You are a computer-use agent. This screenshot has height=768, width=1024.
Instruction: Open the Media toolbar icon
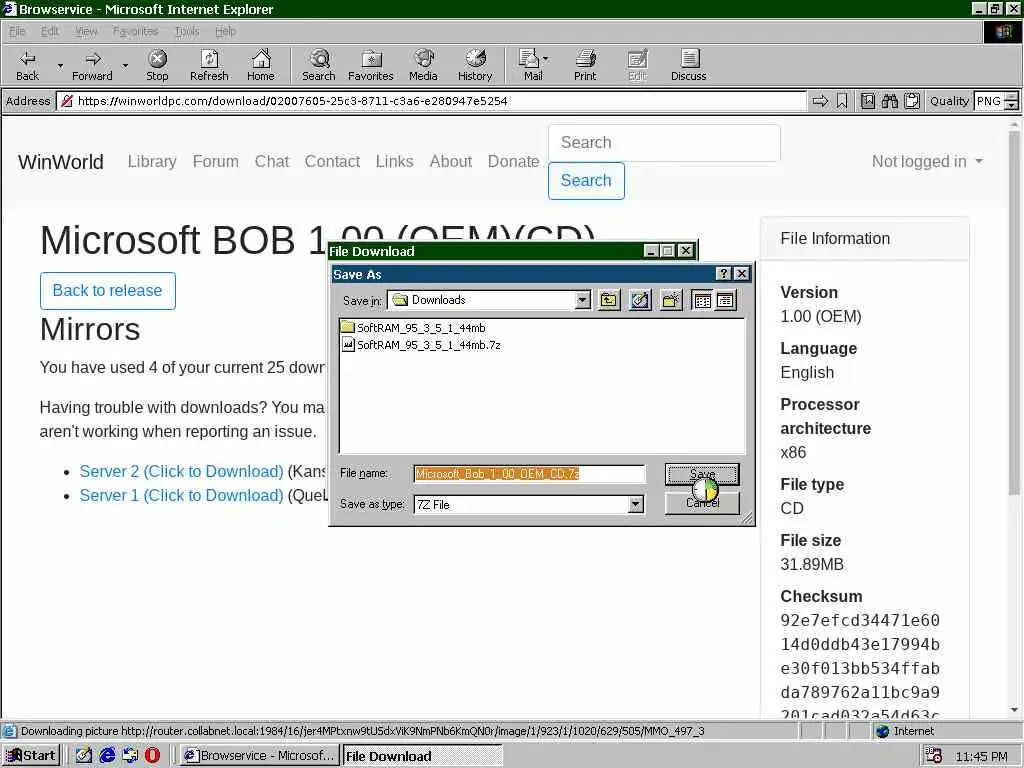423,65
